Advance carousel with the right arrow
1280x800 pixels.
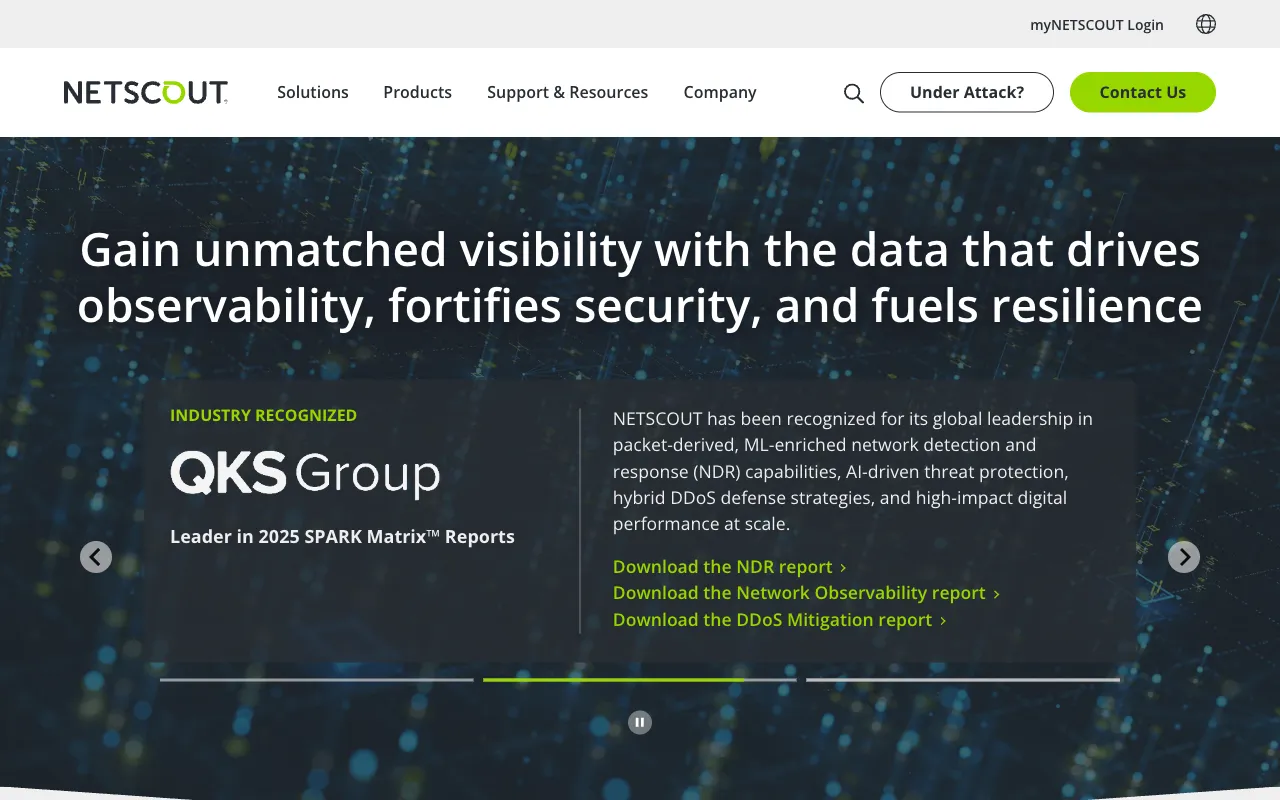(1183, 556)
